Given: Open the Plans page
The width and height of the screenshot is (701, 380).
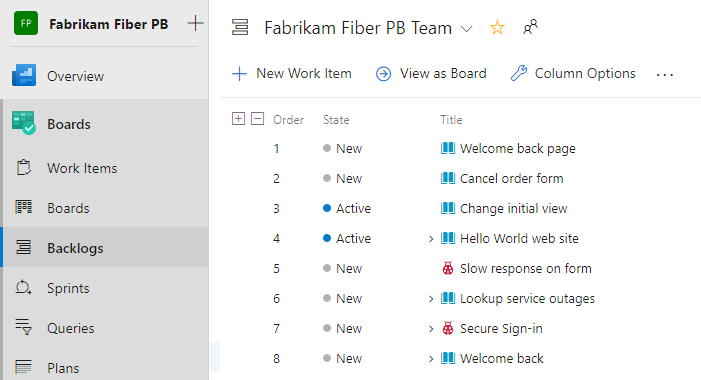Looking at the screenshot, I should 63,368.
